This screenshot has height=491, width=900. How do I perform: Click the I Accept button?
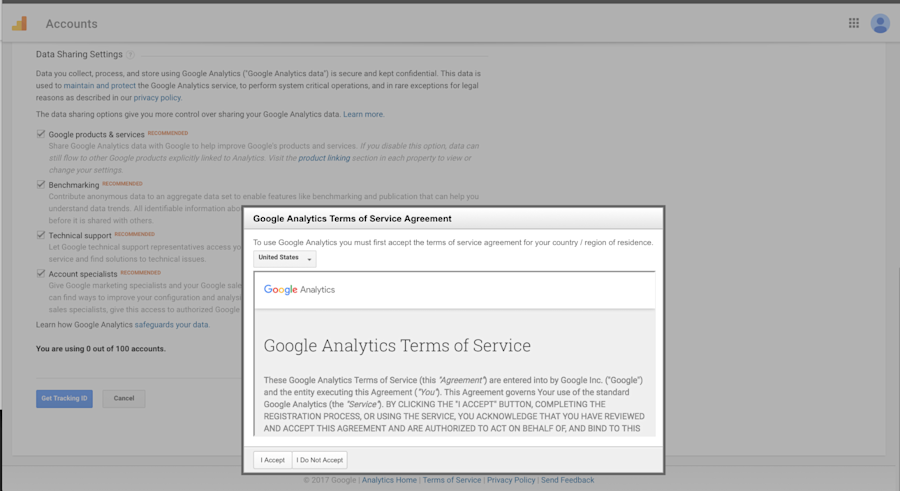[x=273, y=460]
